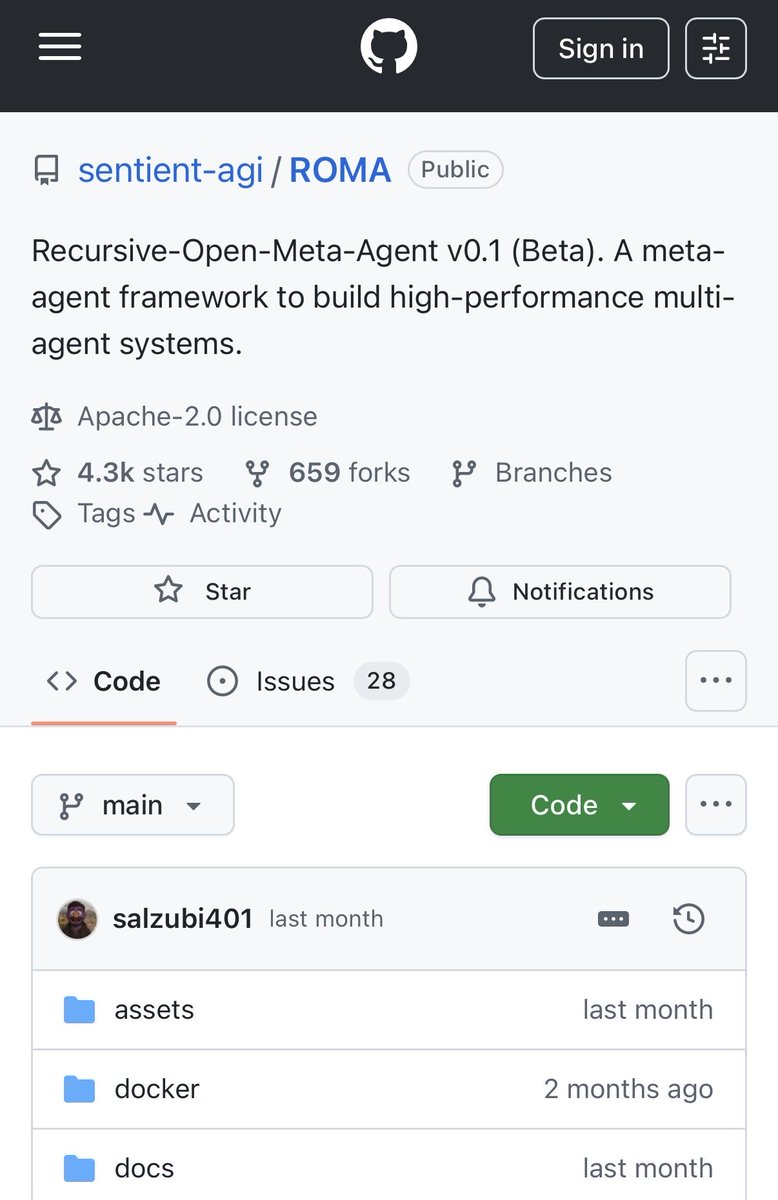The height and width of the screenshot is (1200, 778).
Task: Open the hamburger navigation menu
Action: pyautogui.click(x=60, y=47)
